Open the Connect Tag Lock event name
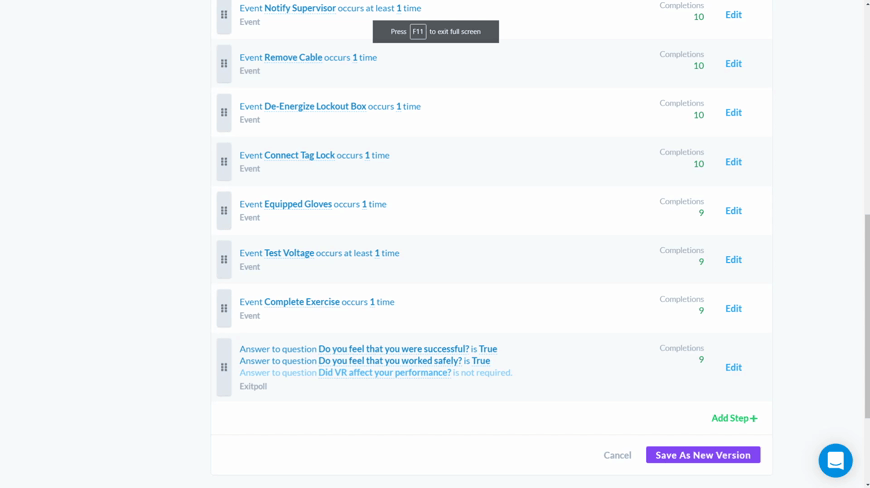Viewport: 870px width, 488px height. [x=300, y=155]
